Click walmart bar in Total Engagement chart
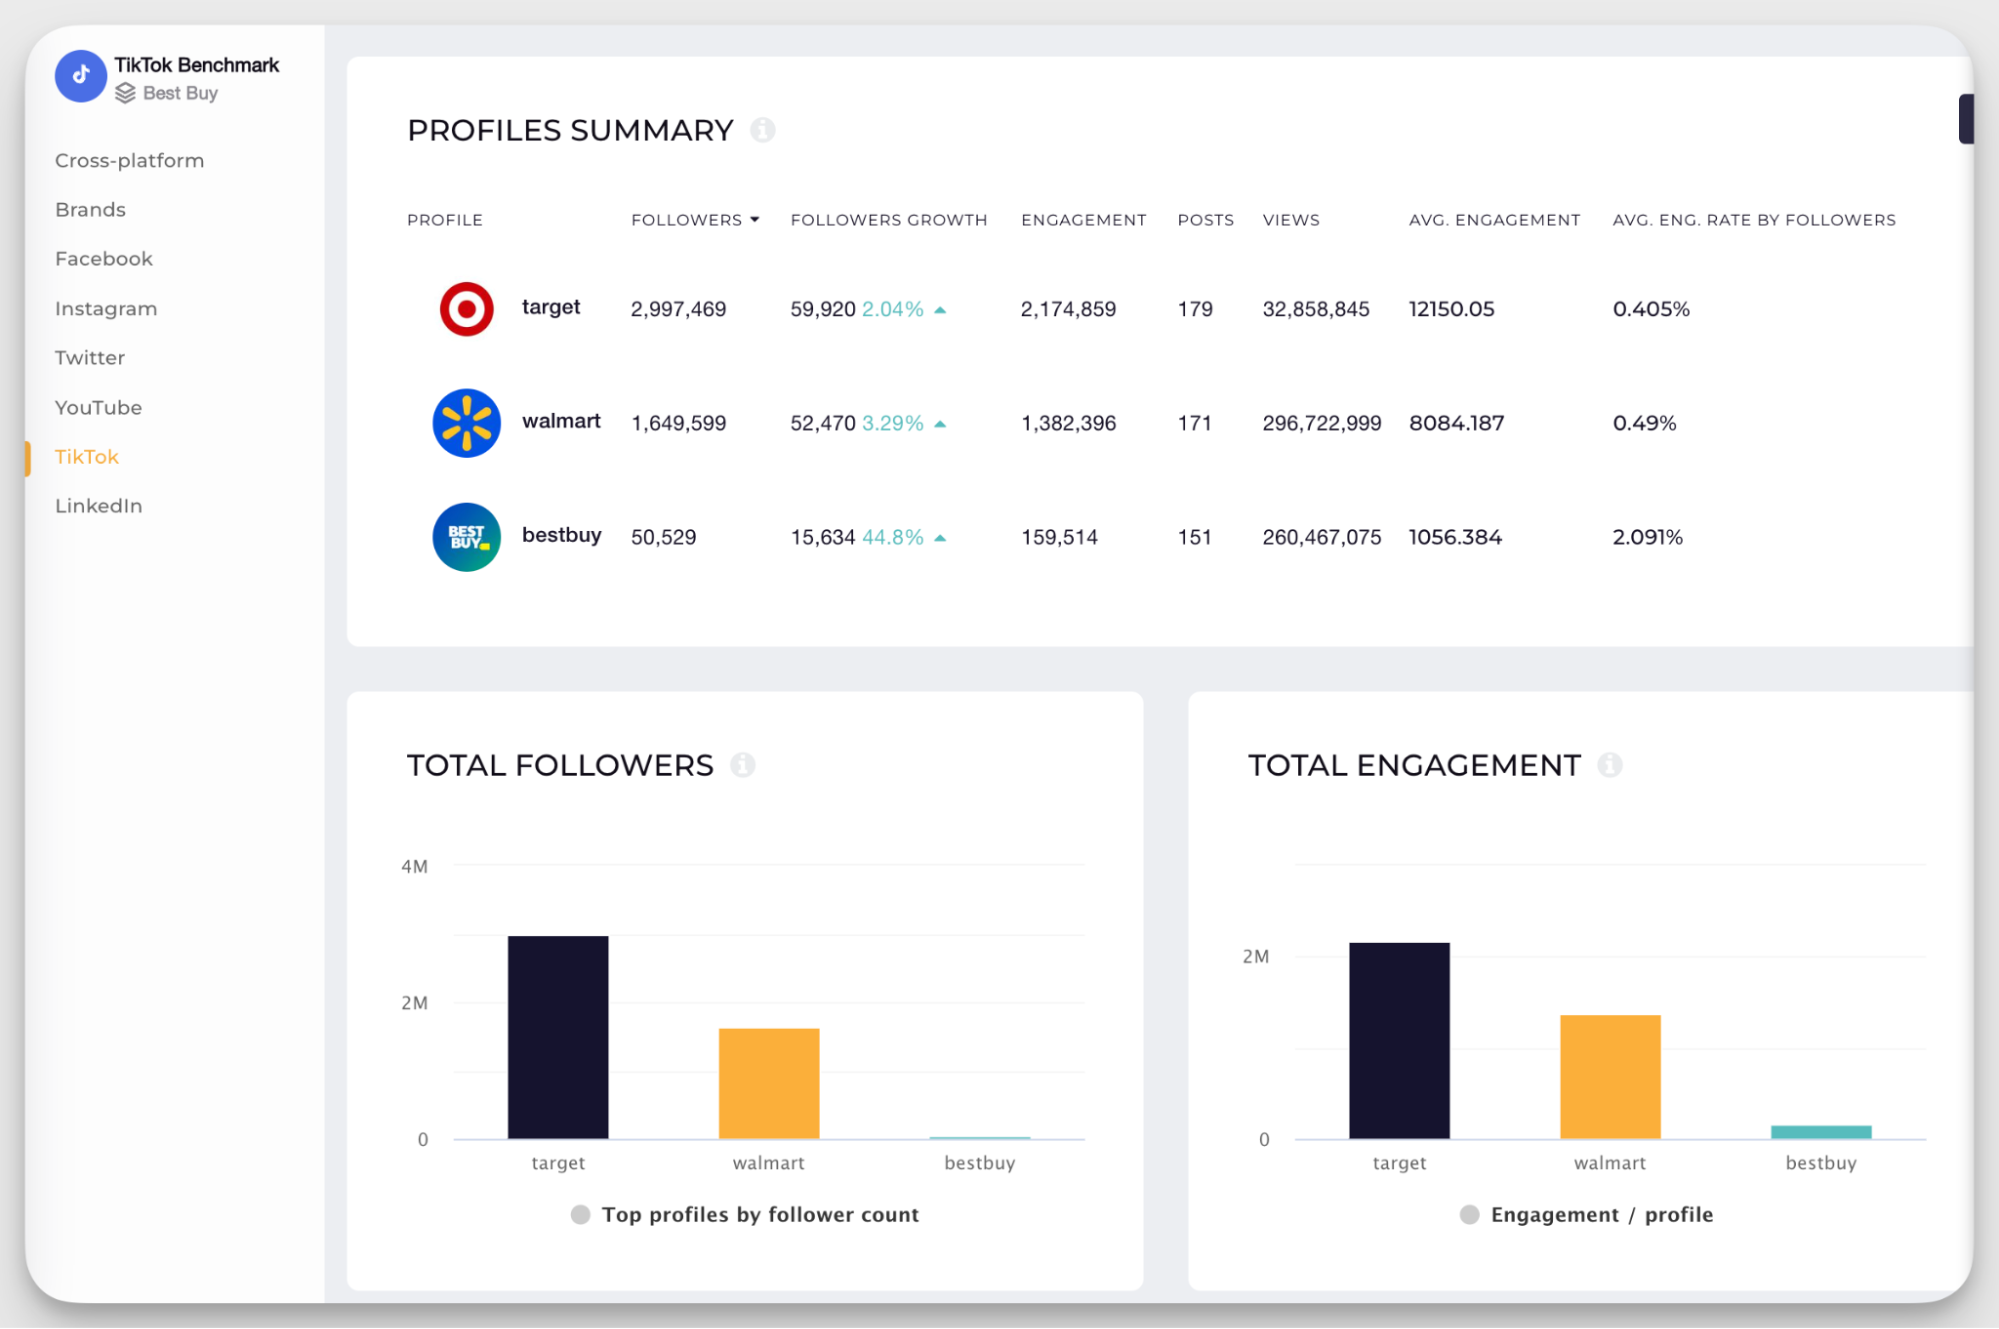Image resolution: width=1999 pixels, height=1329 pixels. [1610, 1077]
